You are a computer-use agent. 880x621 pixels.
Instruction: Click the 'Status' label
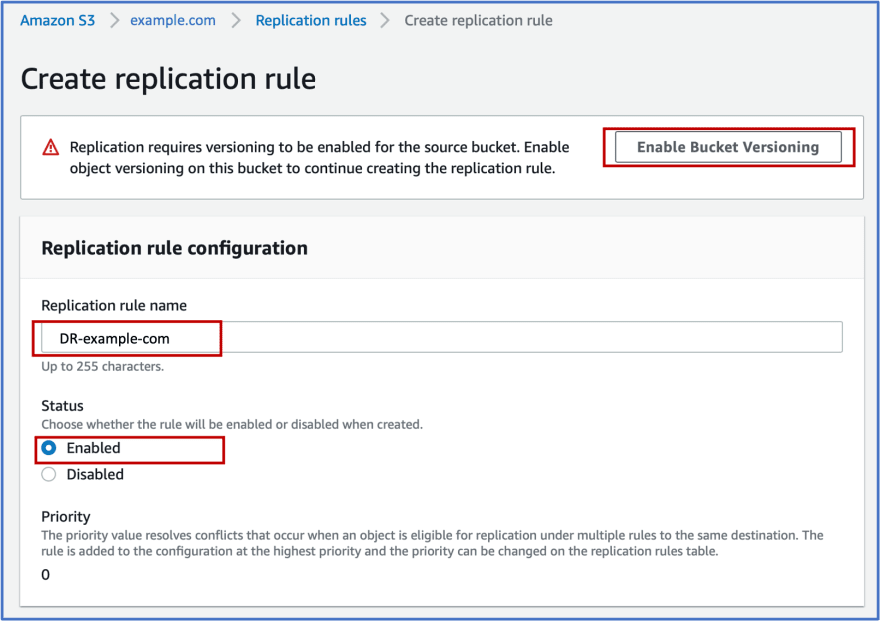click(62, 406)
